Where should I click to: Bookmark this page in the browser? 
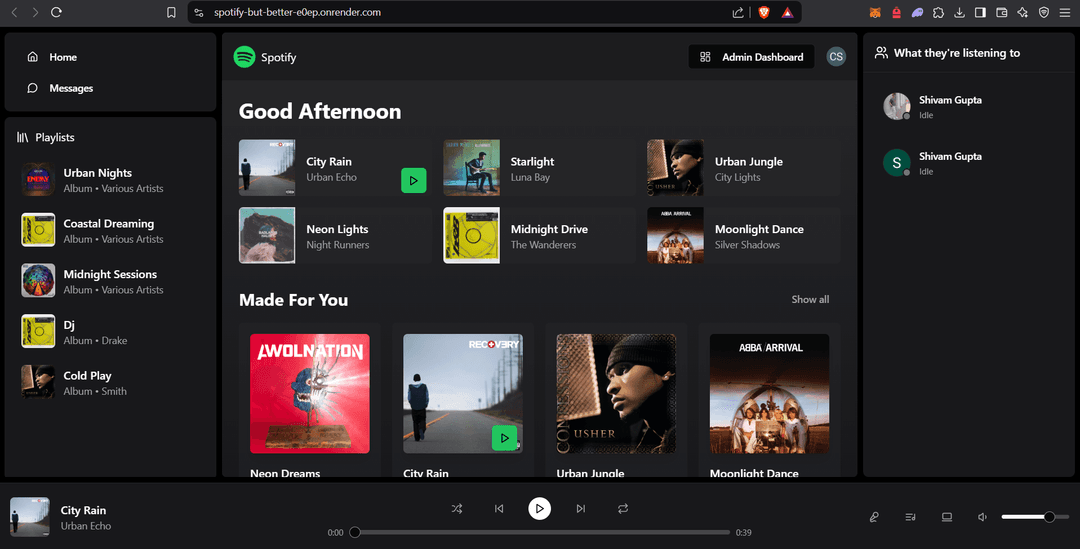(x=171, y=12)
